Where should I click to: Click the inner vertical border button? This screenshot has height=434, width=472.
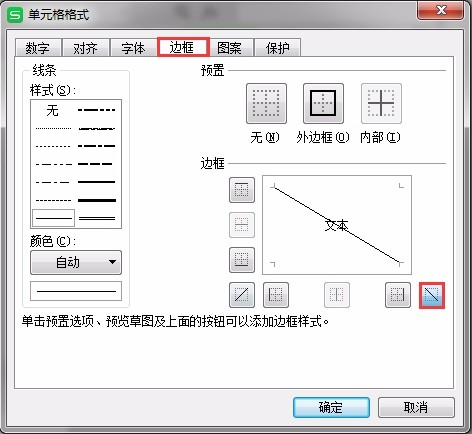tap(337, 295)
